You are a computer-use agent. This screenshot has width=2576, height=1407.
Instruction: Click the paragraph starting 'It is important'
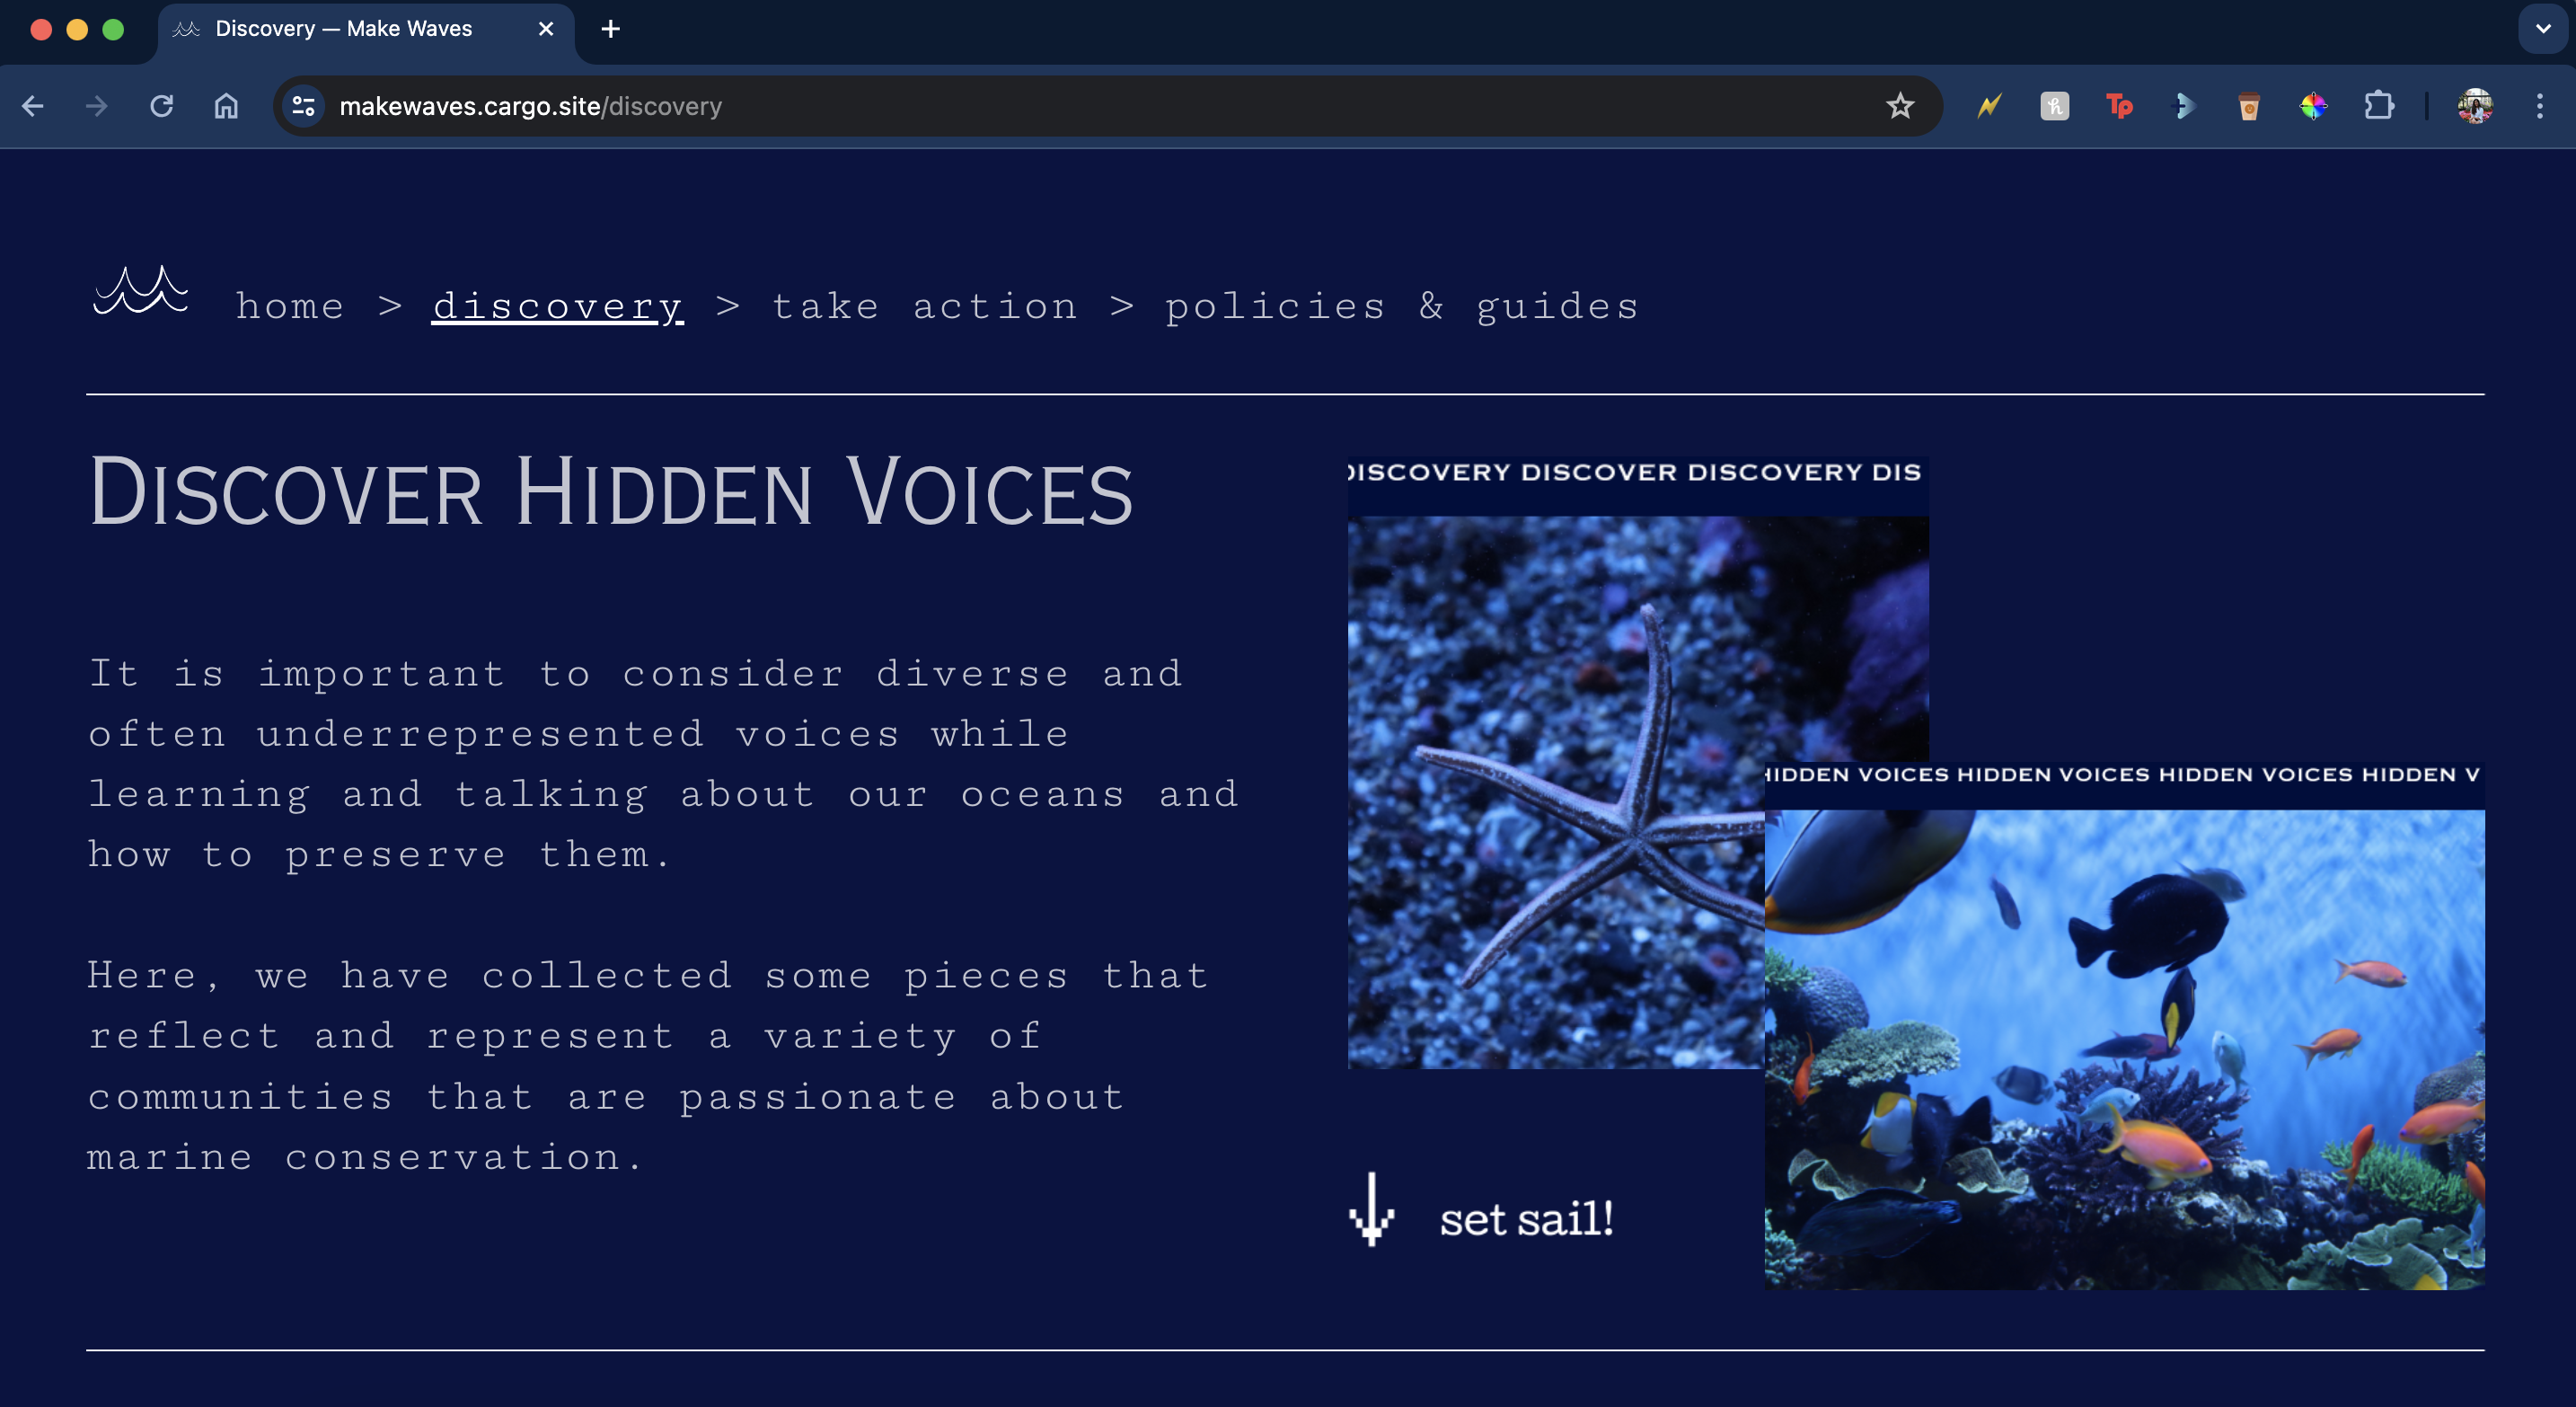pos(664,764)
